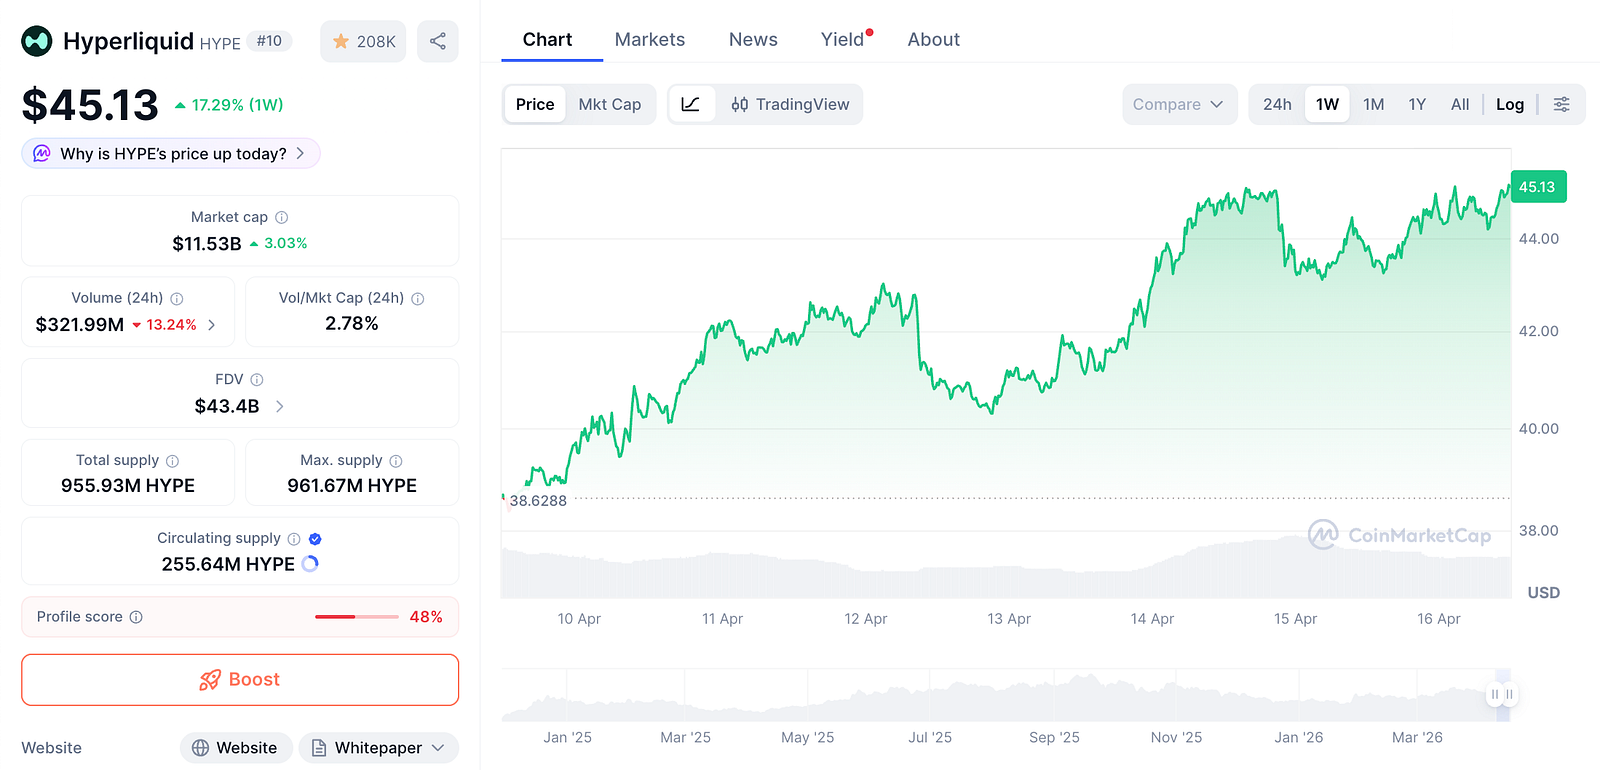Click the 955.93M HYPE total supply value
This screenshot has height=770, width=1600.
pyautogui.click(x=128, y=486)
